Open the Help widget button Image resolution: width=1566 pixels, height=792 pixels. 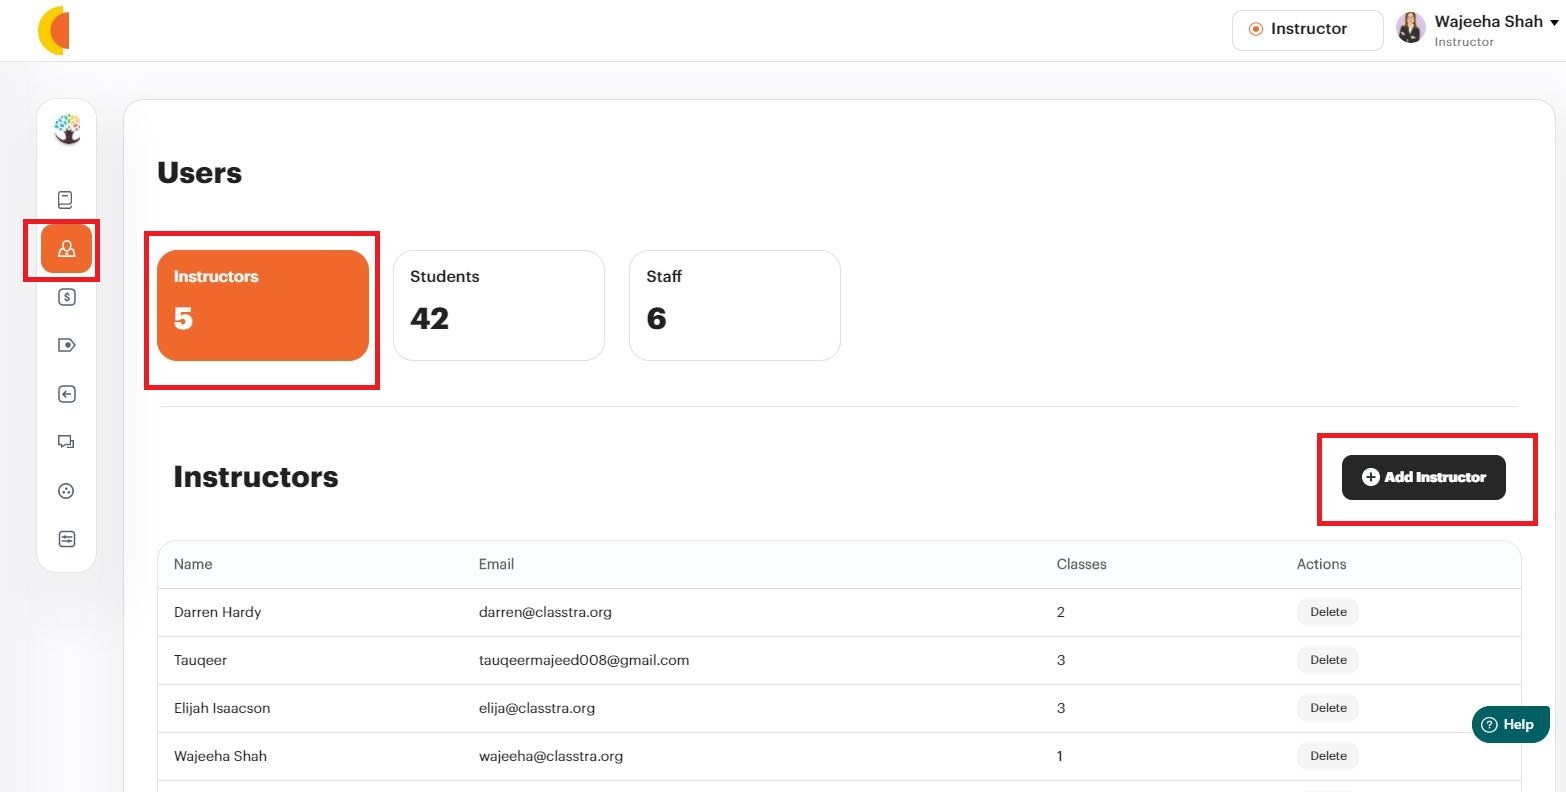coord(1511,725)
